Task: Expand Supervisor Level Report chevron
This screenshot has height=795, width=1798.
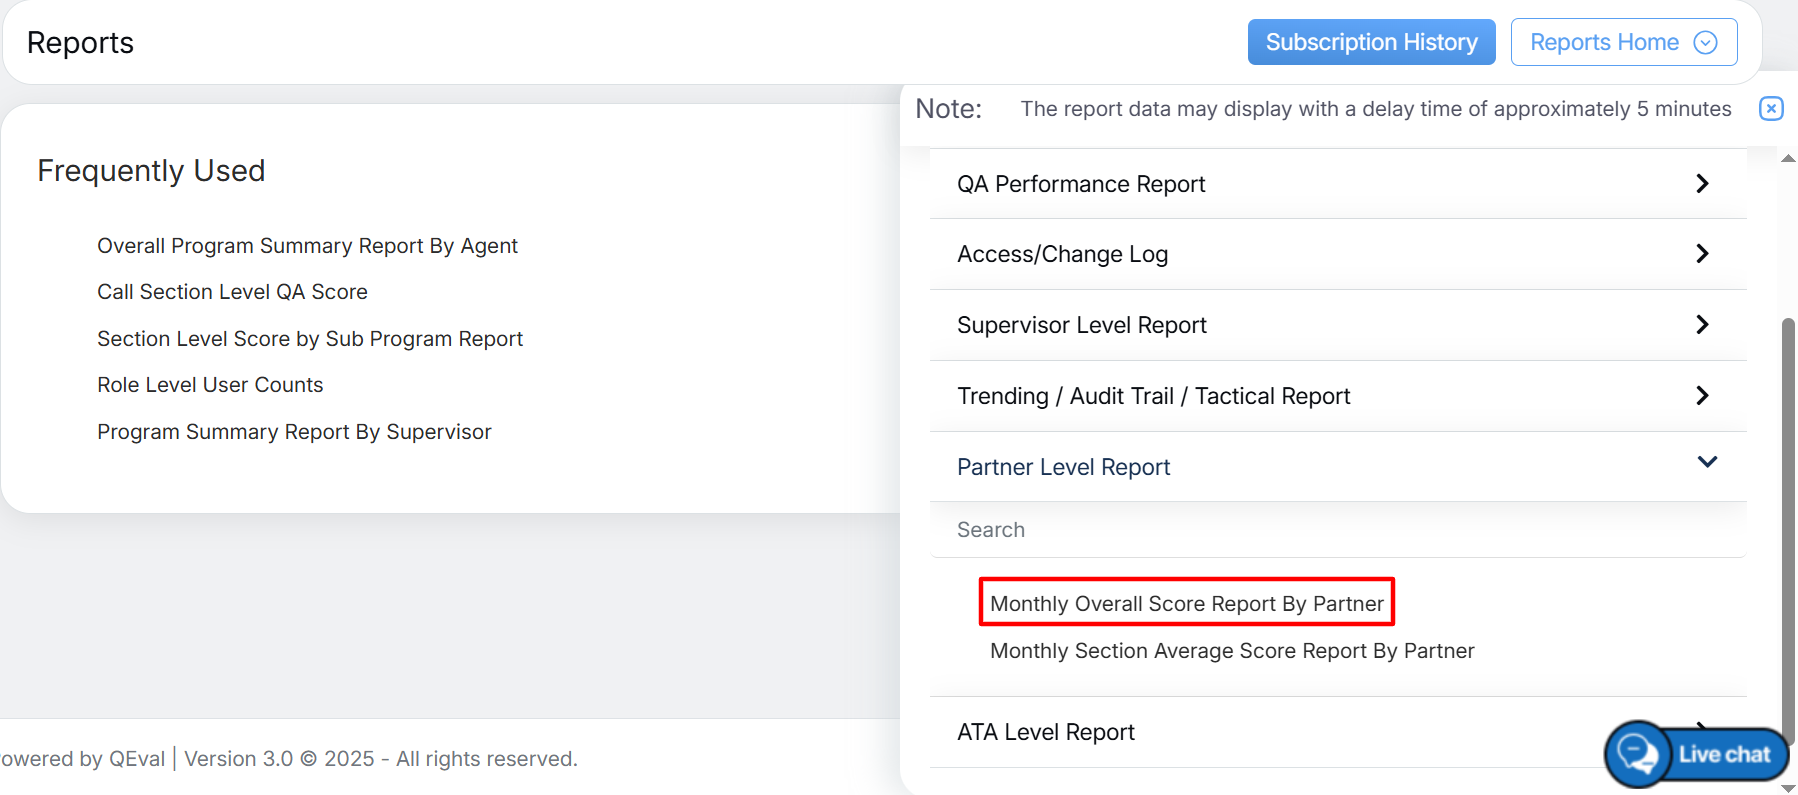Action: tap(1702, 325)
